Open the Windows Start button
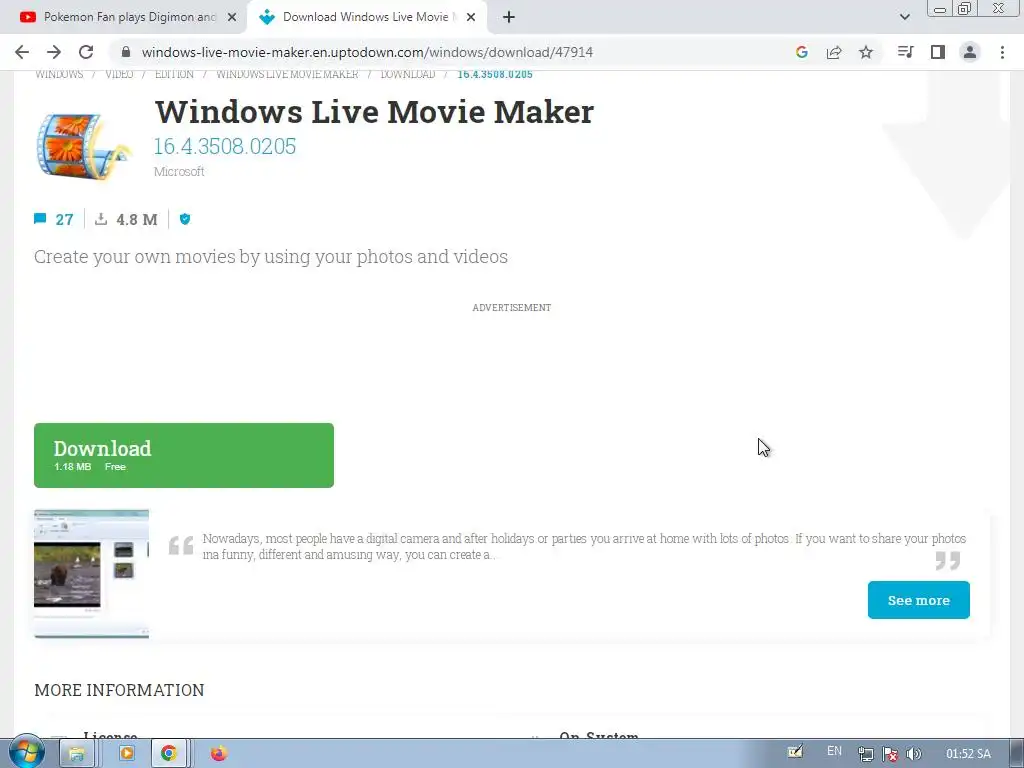The image size is (1024, 768). [26, 753]
